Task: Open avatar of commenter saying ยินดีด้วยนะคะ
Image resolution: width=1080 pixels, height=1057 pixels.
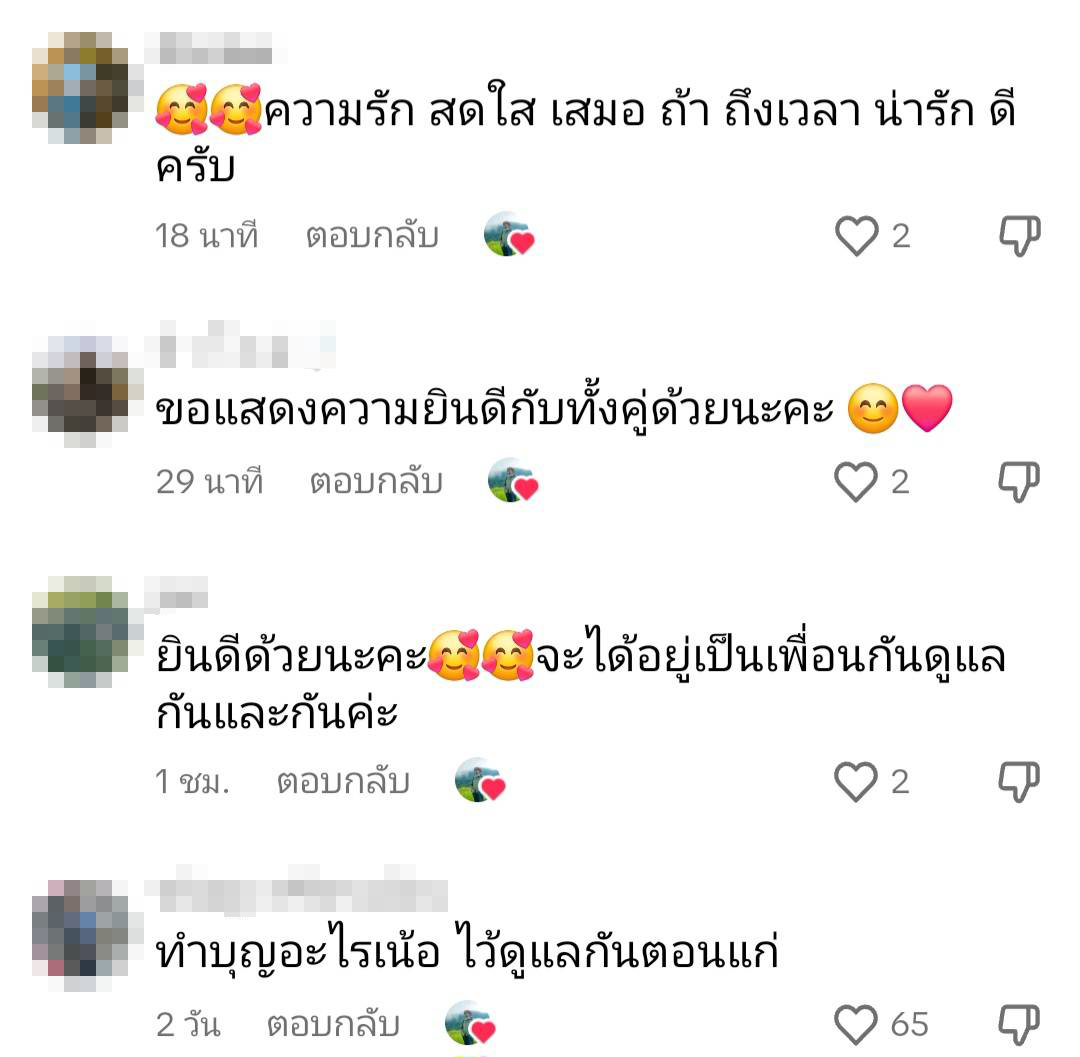Action: [81, 632]
